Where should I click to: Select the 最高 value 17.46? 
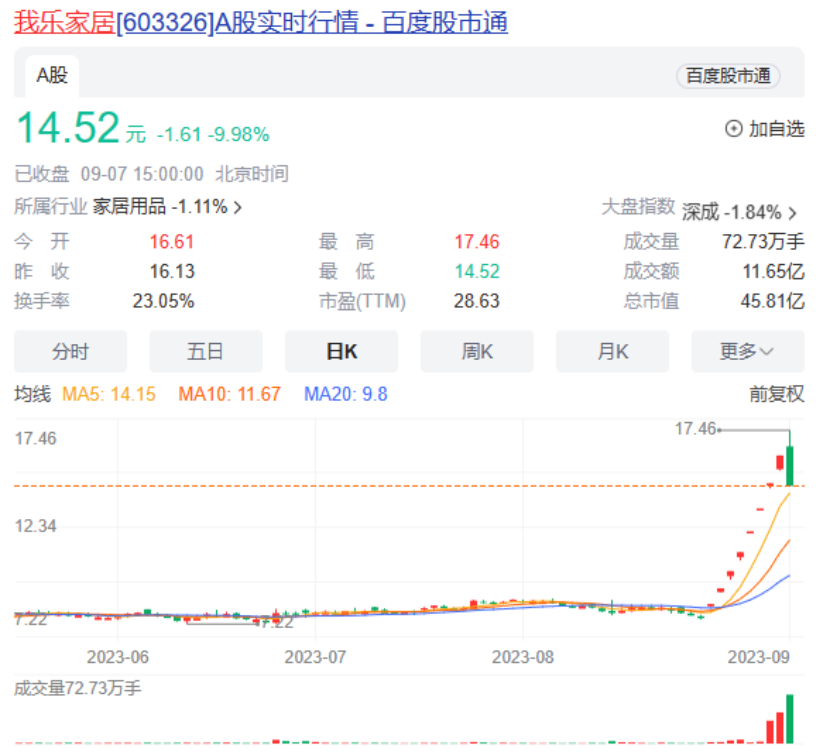pyautogui.click(x=477, y=242)
